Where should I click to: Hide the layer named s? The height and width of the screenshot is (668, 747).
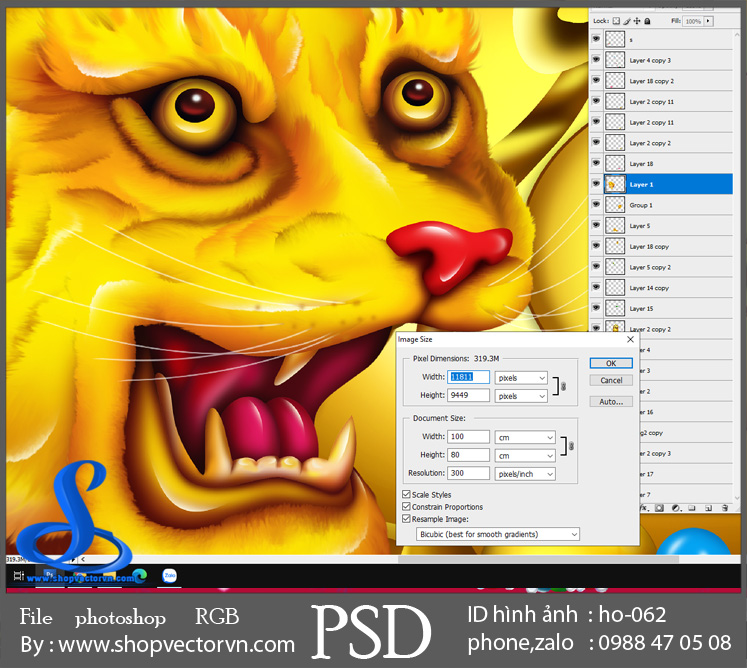tap(596, 39)
